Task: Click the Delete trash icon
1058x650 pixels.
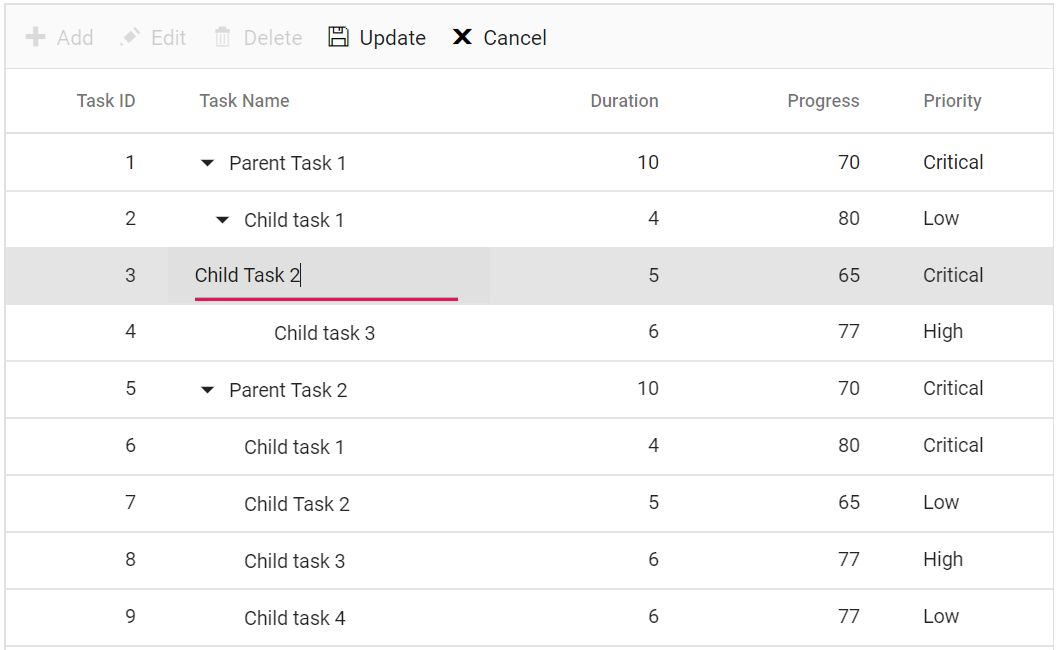Action: click(222, 37)
